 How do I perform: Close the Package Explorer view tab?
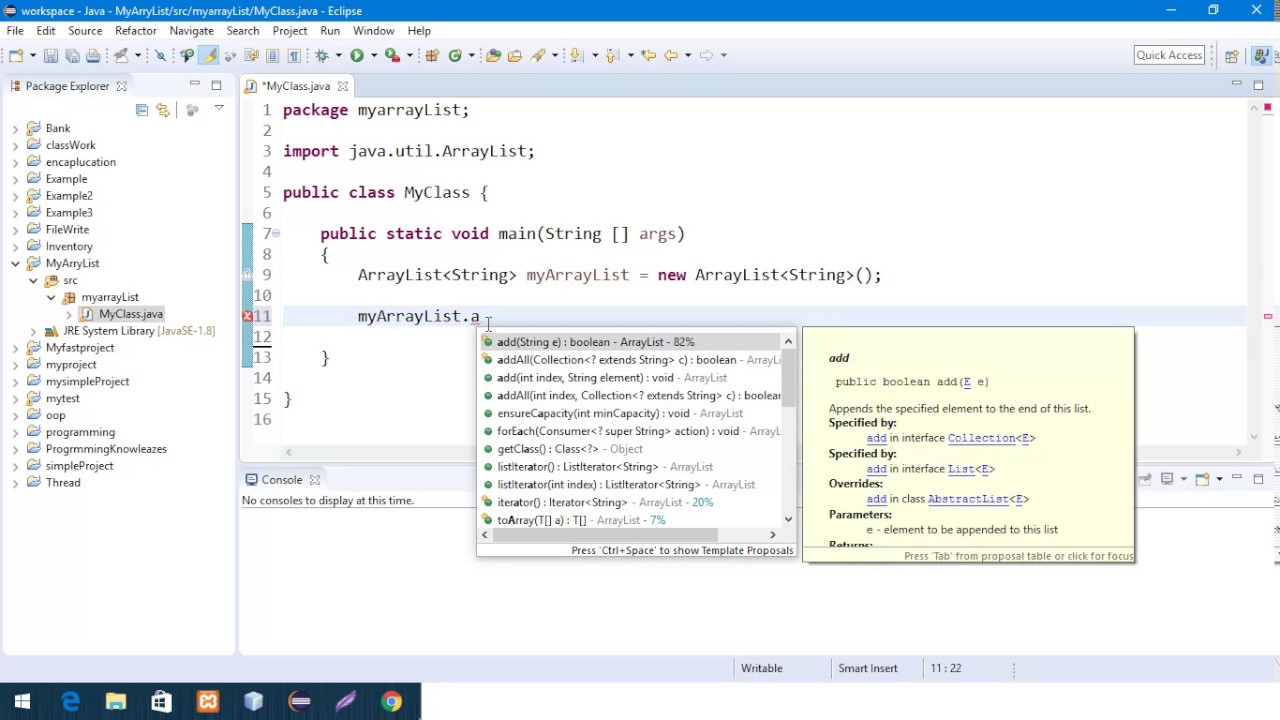pyautogui.click(x=122, y=86)
